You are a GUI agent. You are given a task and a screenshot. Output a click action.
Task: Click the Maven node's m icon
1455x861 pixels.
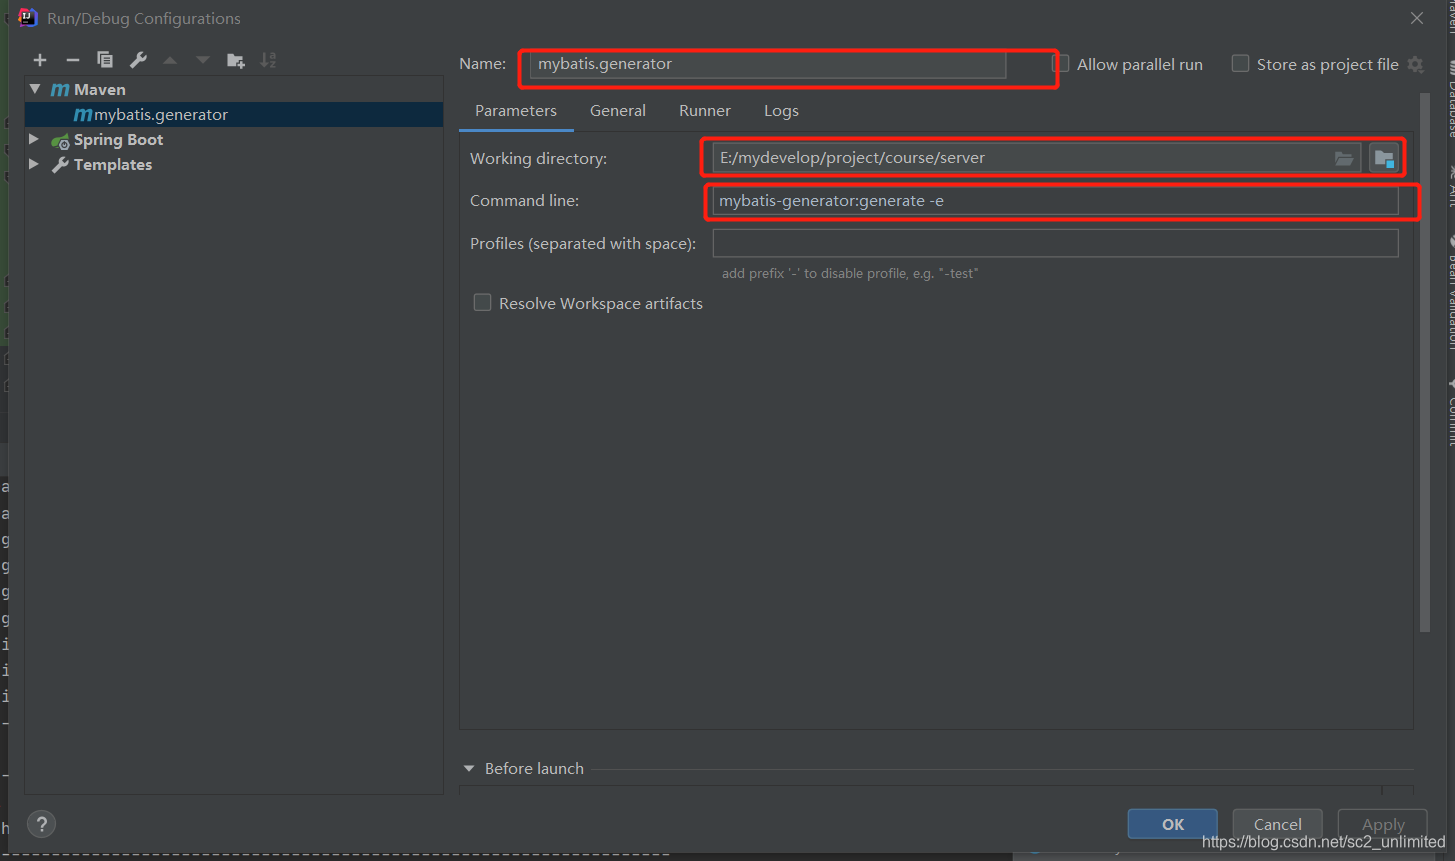click(x=60, y=90)
